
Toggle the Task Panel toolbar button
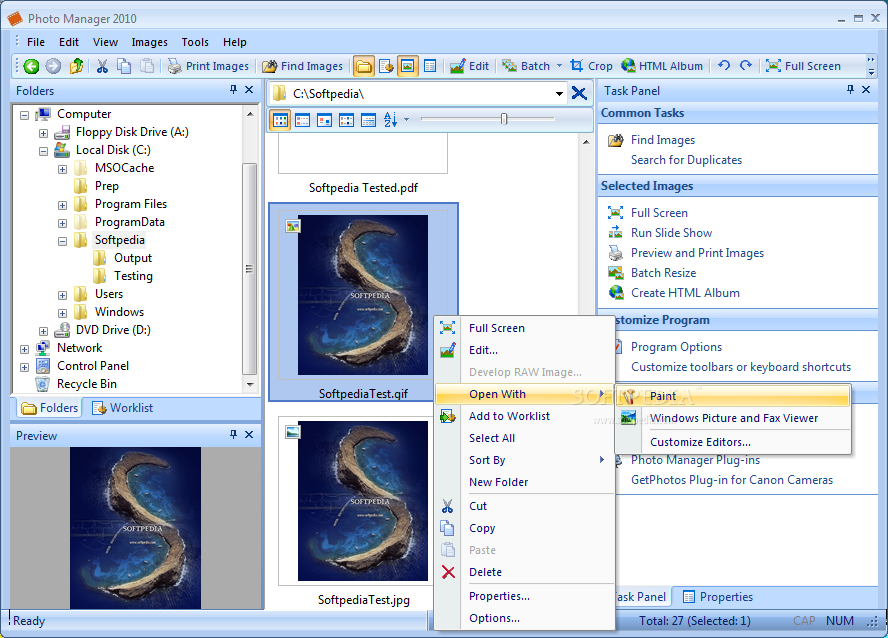(x=430, y=66)
